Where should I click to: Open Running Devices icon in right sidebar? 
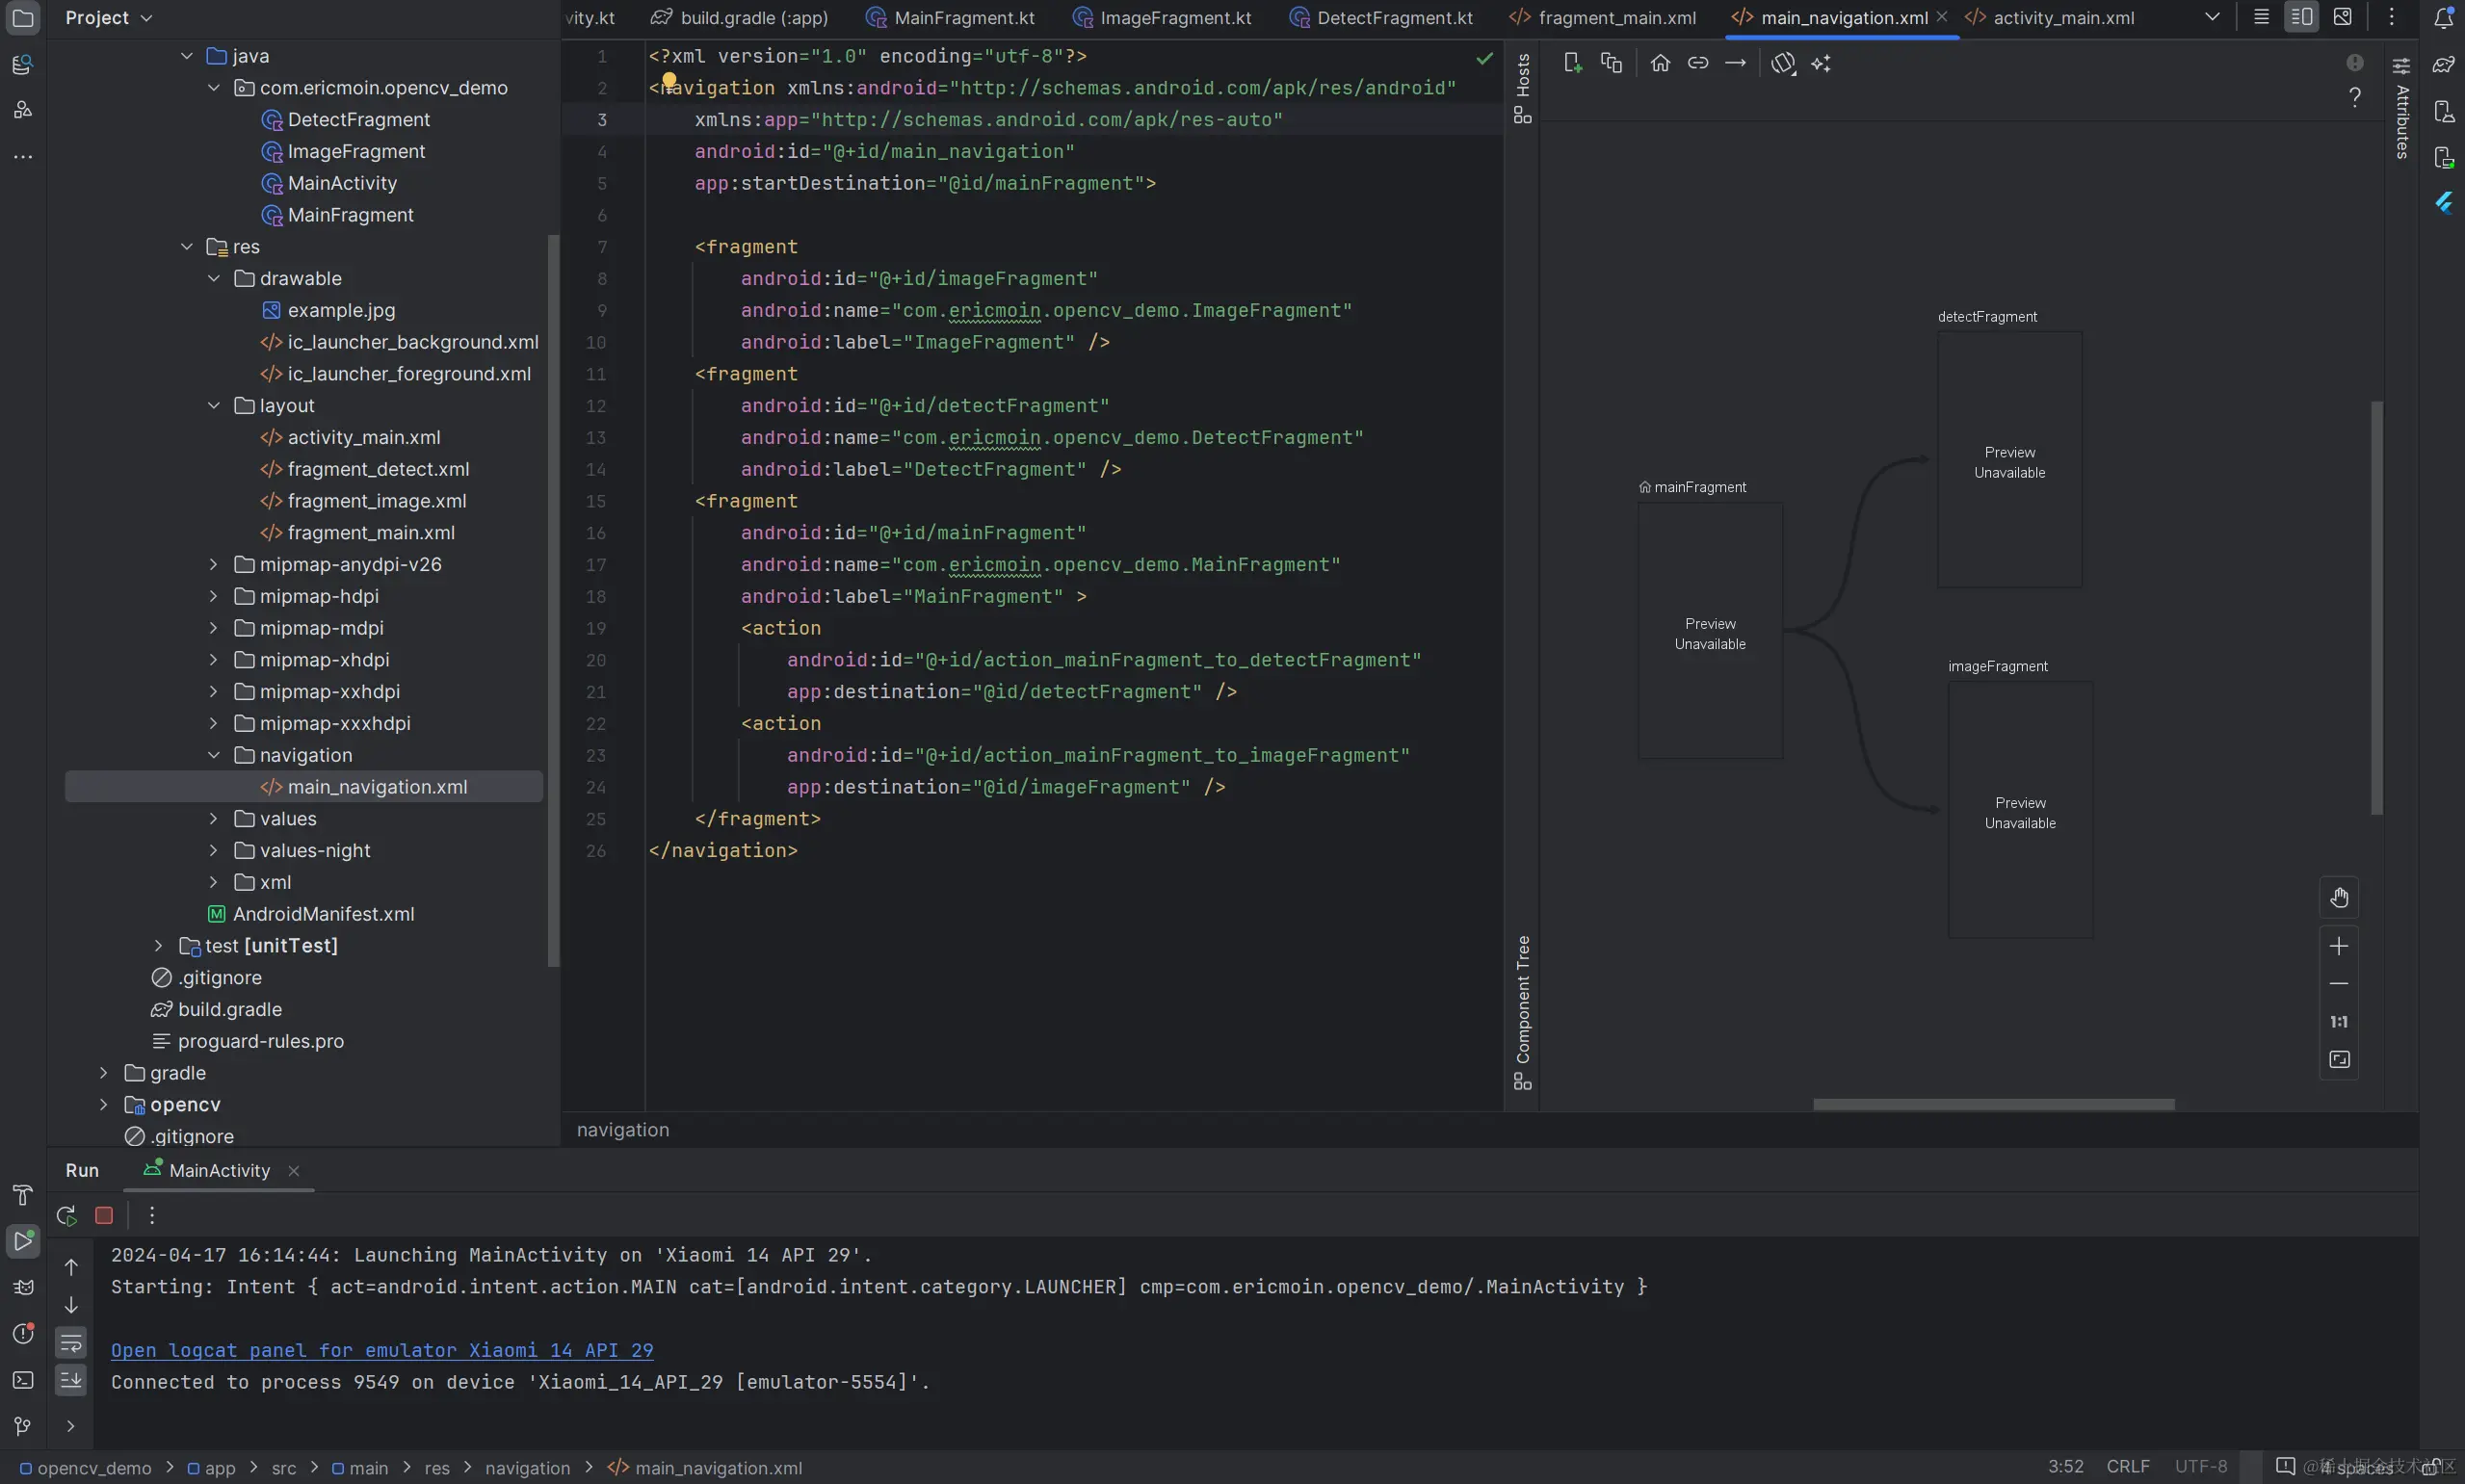point(2443,157)
